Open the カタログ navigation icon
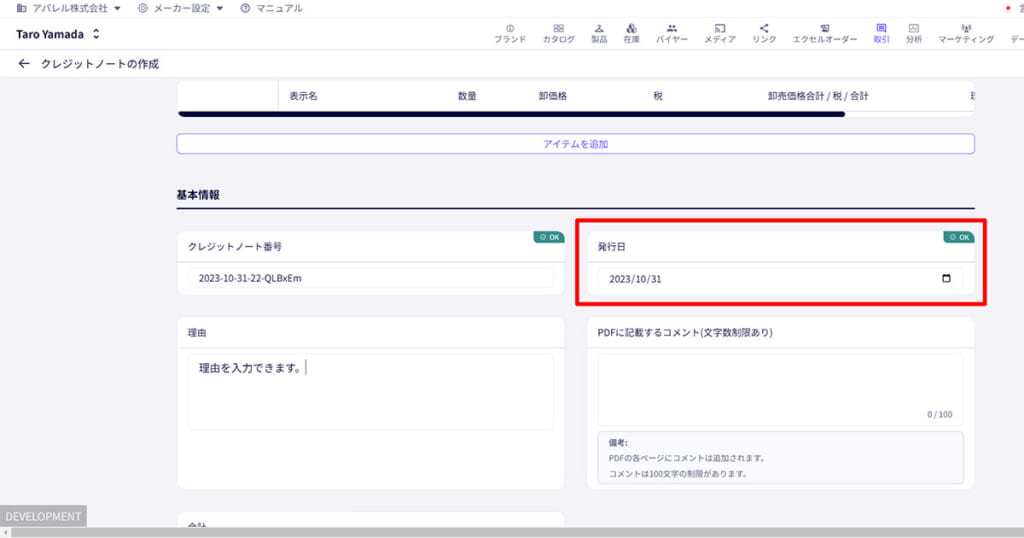Image resolution: width=1024 pixels, height=538 pixels. pos(558,33)
